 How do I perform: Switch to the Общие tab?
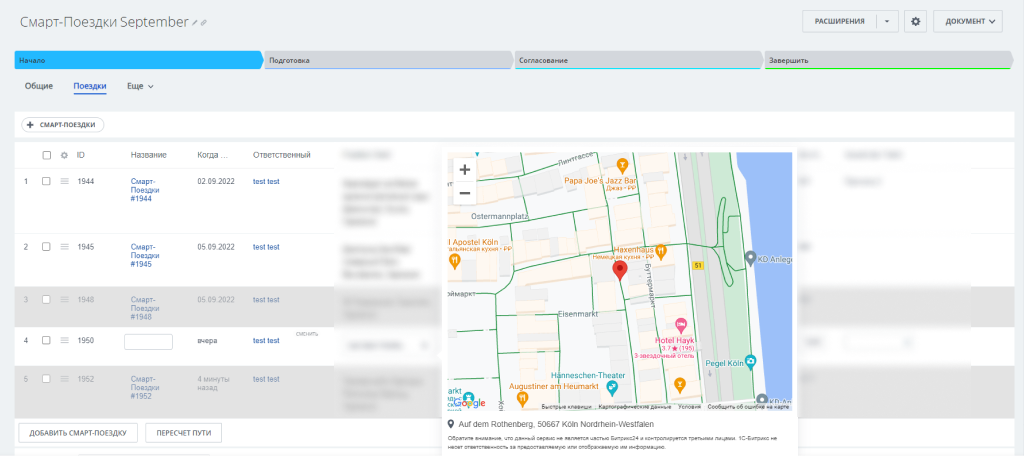[39, 86]
